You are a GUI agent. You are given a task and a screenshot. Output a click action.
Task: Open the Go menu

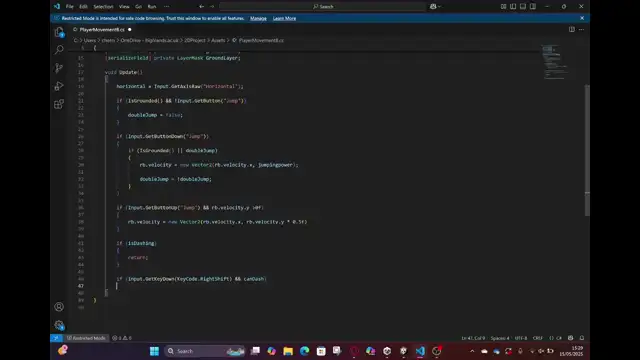138,7
